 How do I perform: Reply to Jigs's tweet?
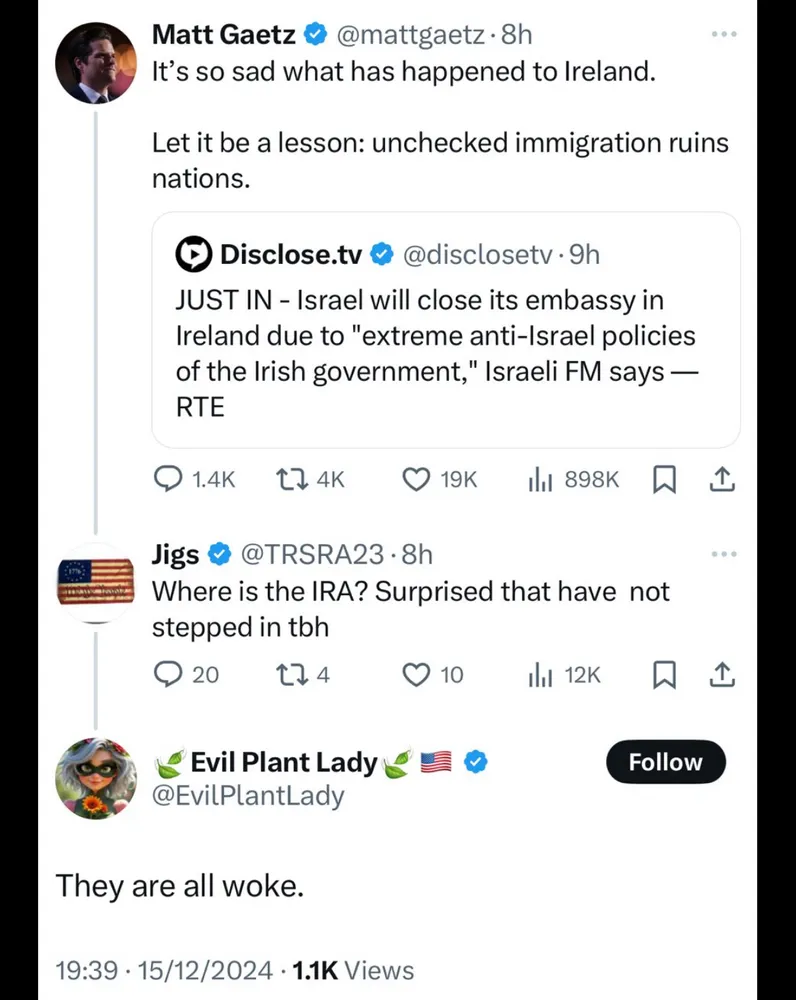(167, 675)
